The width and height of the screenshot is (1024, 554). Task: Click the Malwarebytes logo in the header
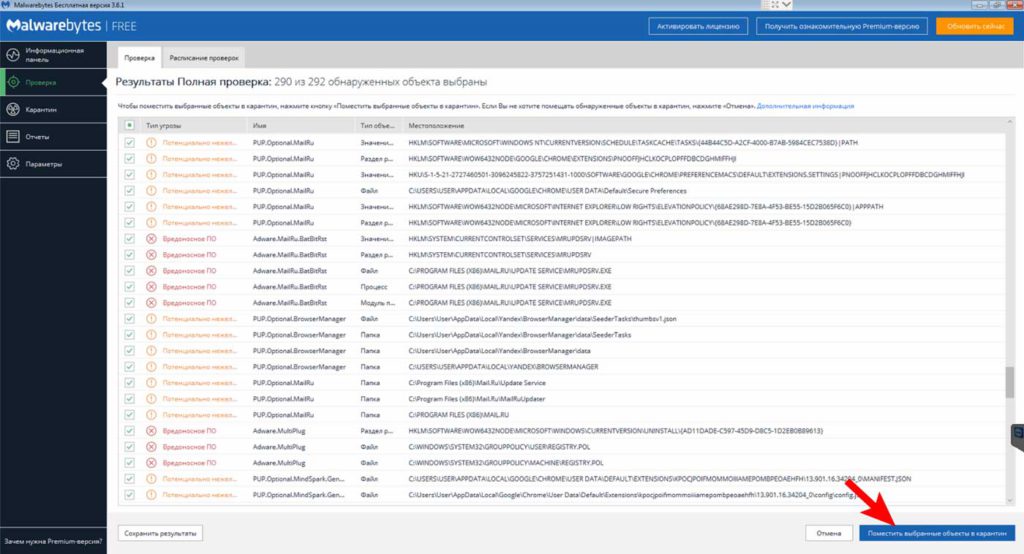[54, 26]
